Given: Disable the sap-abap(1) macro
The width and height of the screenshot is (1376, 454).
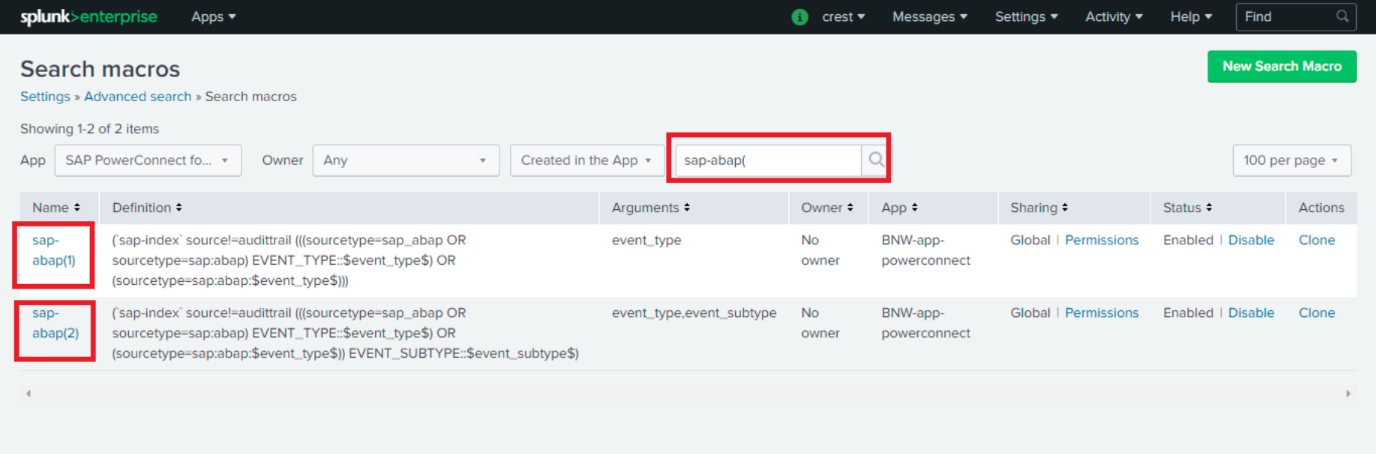Looking at the screenshot, I should pos(1251,240).
